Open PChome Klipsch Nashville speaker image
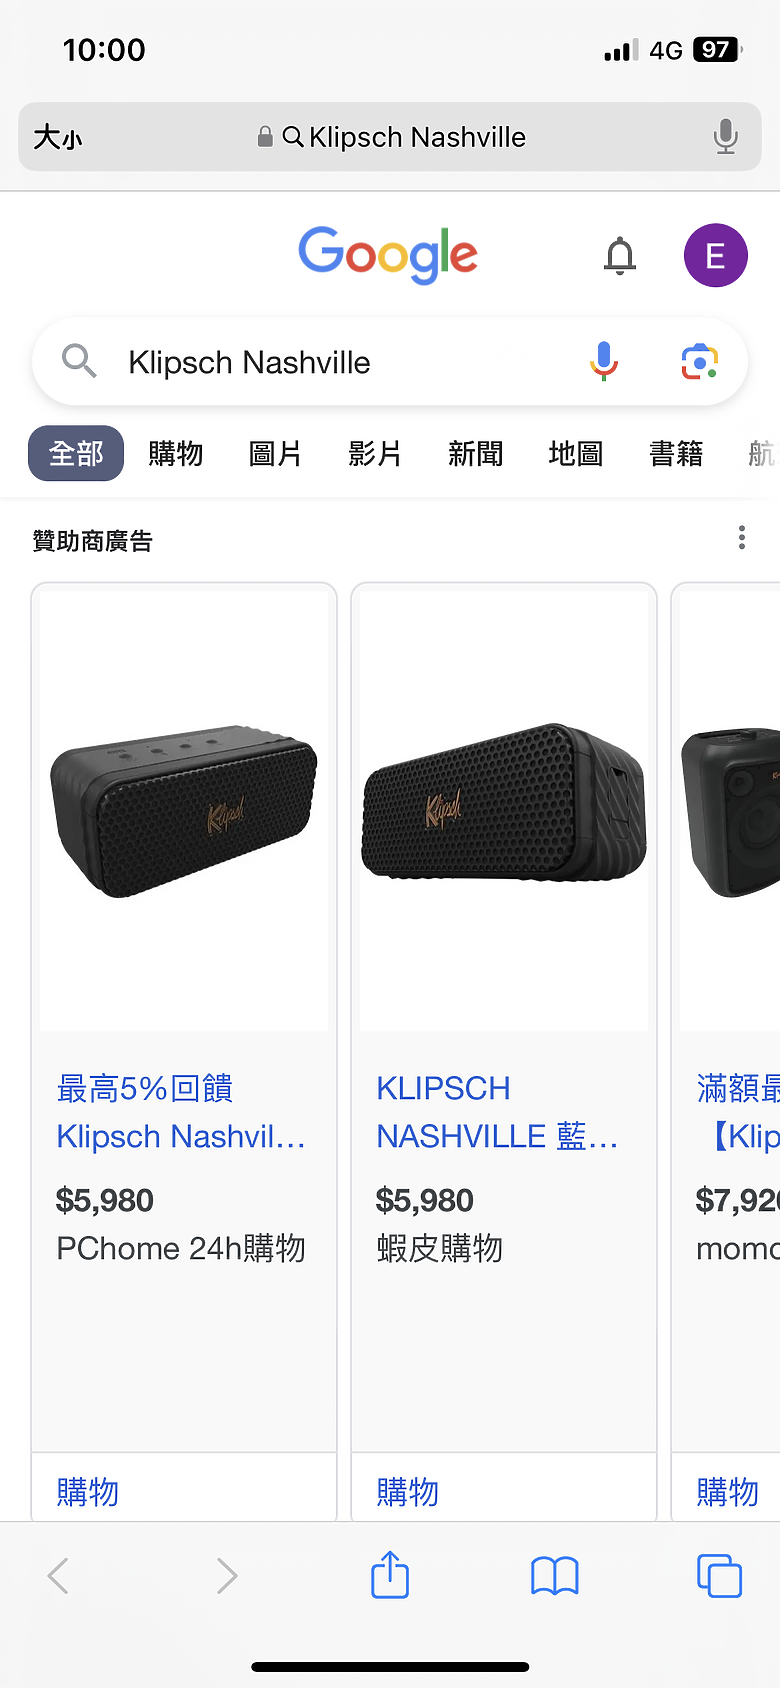This screenshot has width=780, height=1688. (184, 811)
